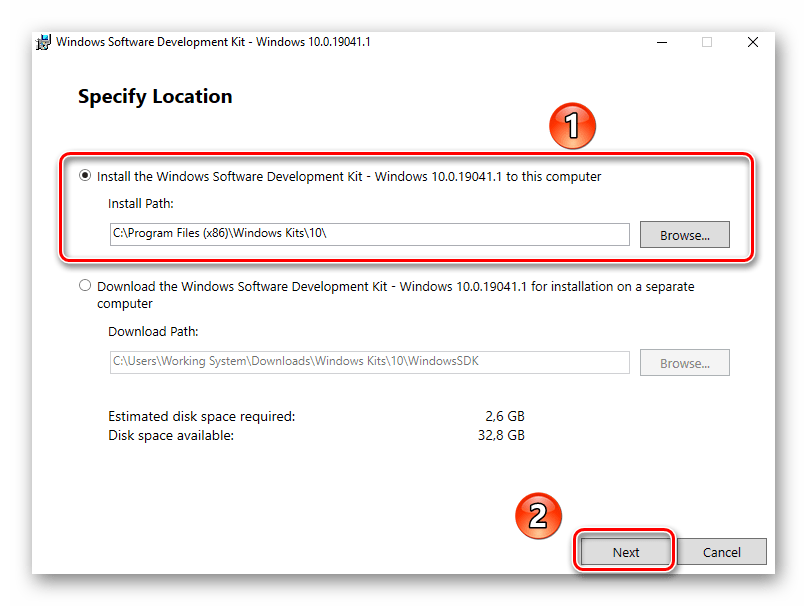This screenshot has height=606, width=807.
Task: Click the greyed-out Download Path field
Action: 369,362
